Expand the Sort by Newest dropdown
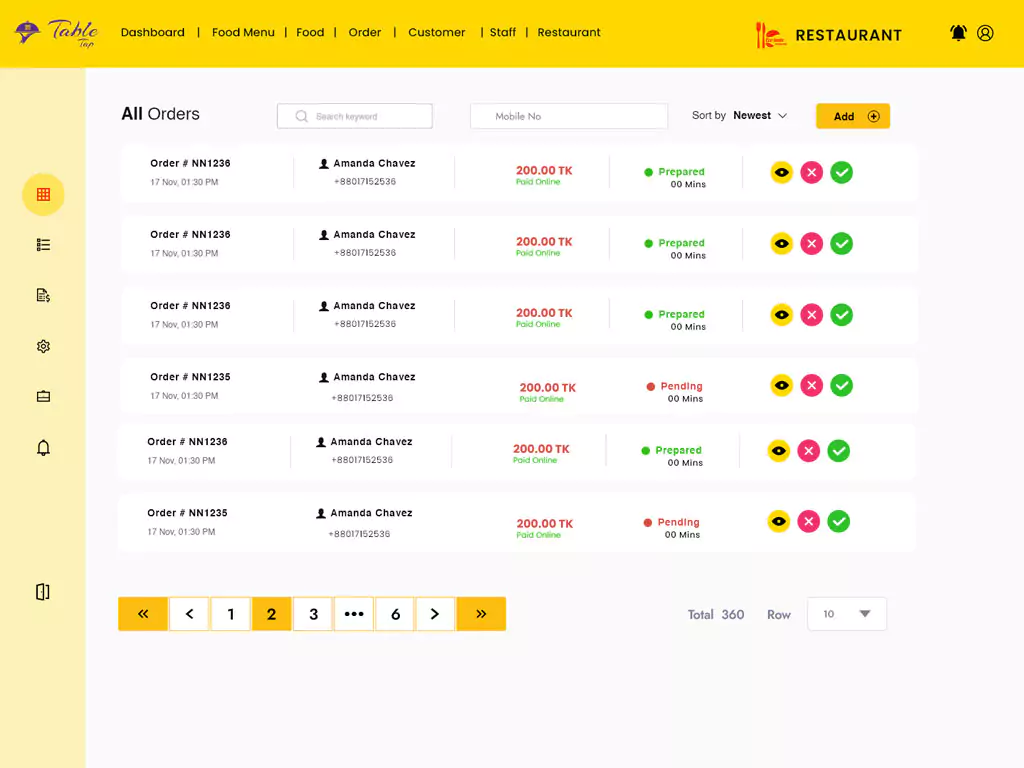1024x768 pixels. (761, 116)
